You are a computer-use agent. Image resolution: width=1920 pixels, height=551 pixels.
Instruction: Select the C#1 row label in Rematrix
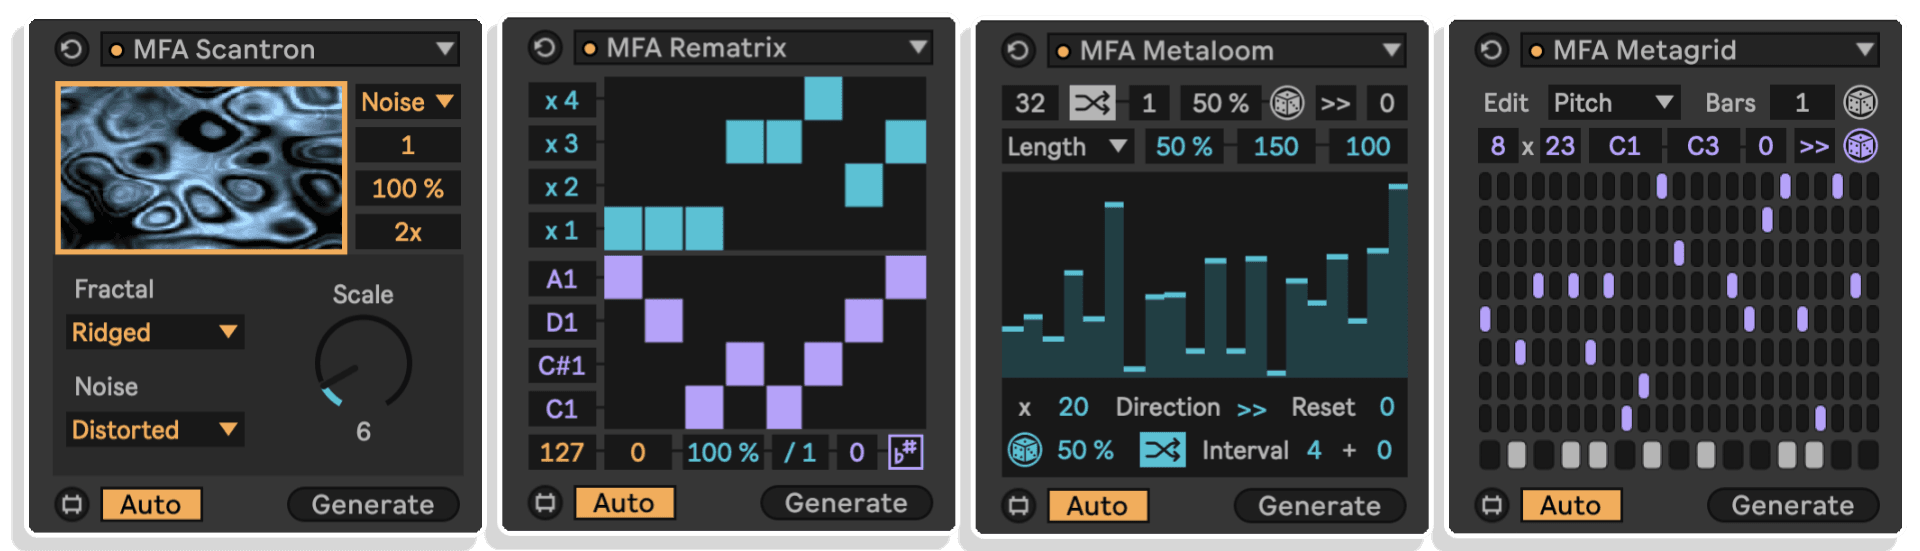coord(562,365)
